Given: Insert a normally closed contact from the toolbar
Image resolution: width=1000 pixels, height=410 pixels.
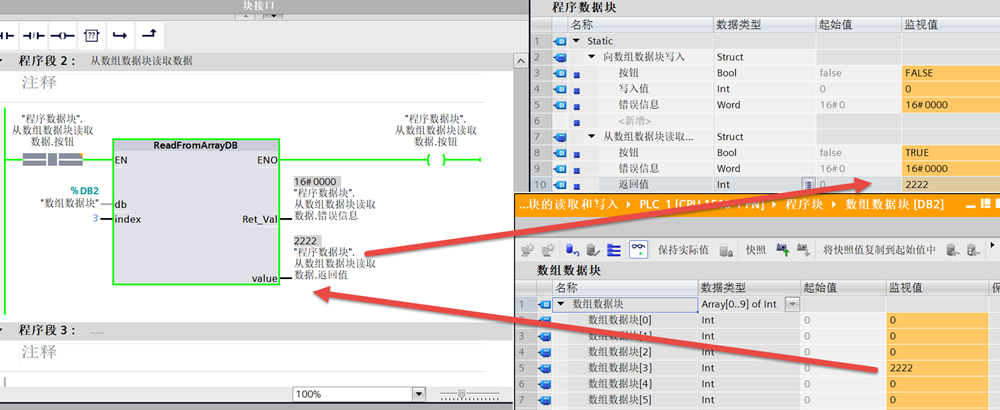Looking at the screenshot, I should [x=34, y=36].
